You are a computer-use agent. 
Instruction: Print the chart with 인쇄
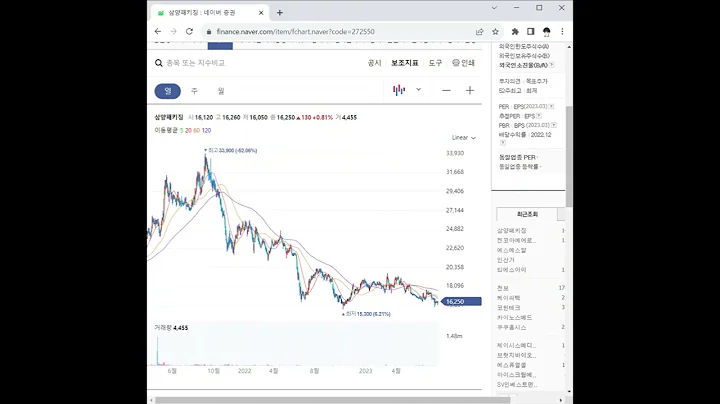463,63
